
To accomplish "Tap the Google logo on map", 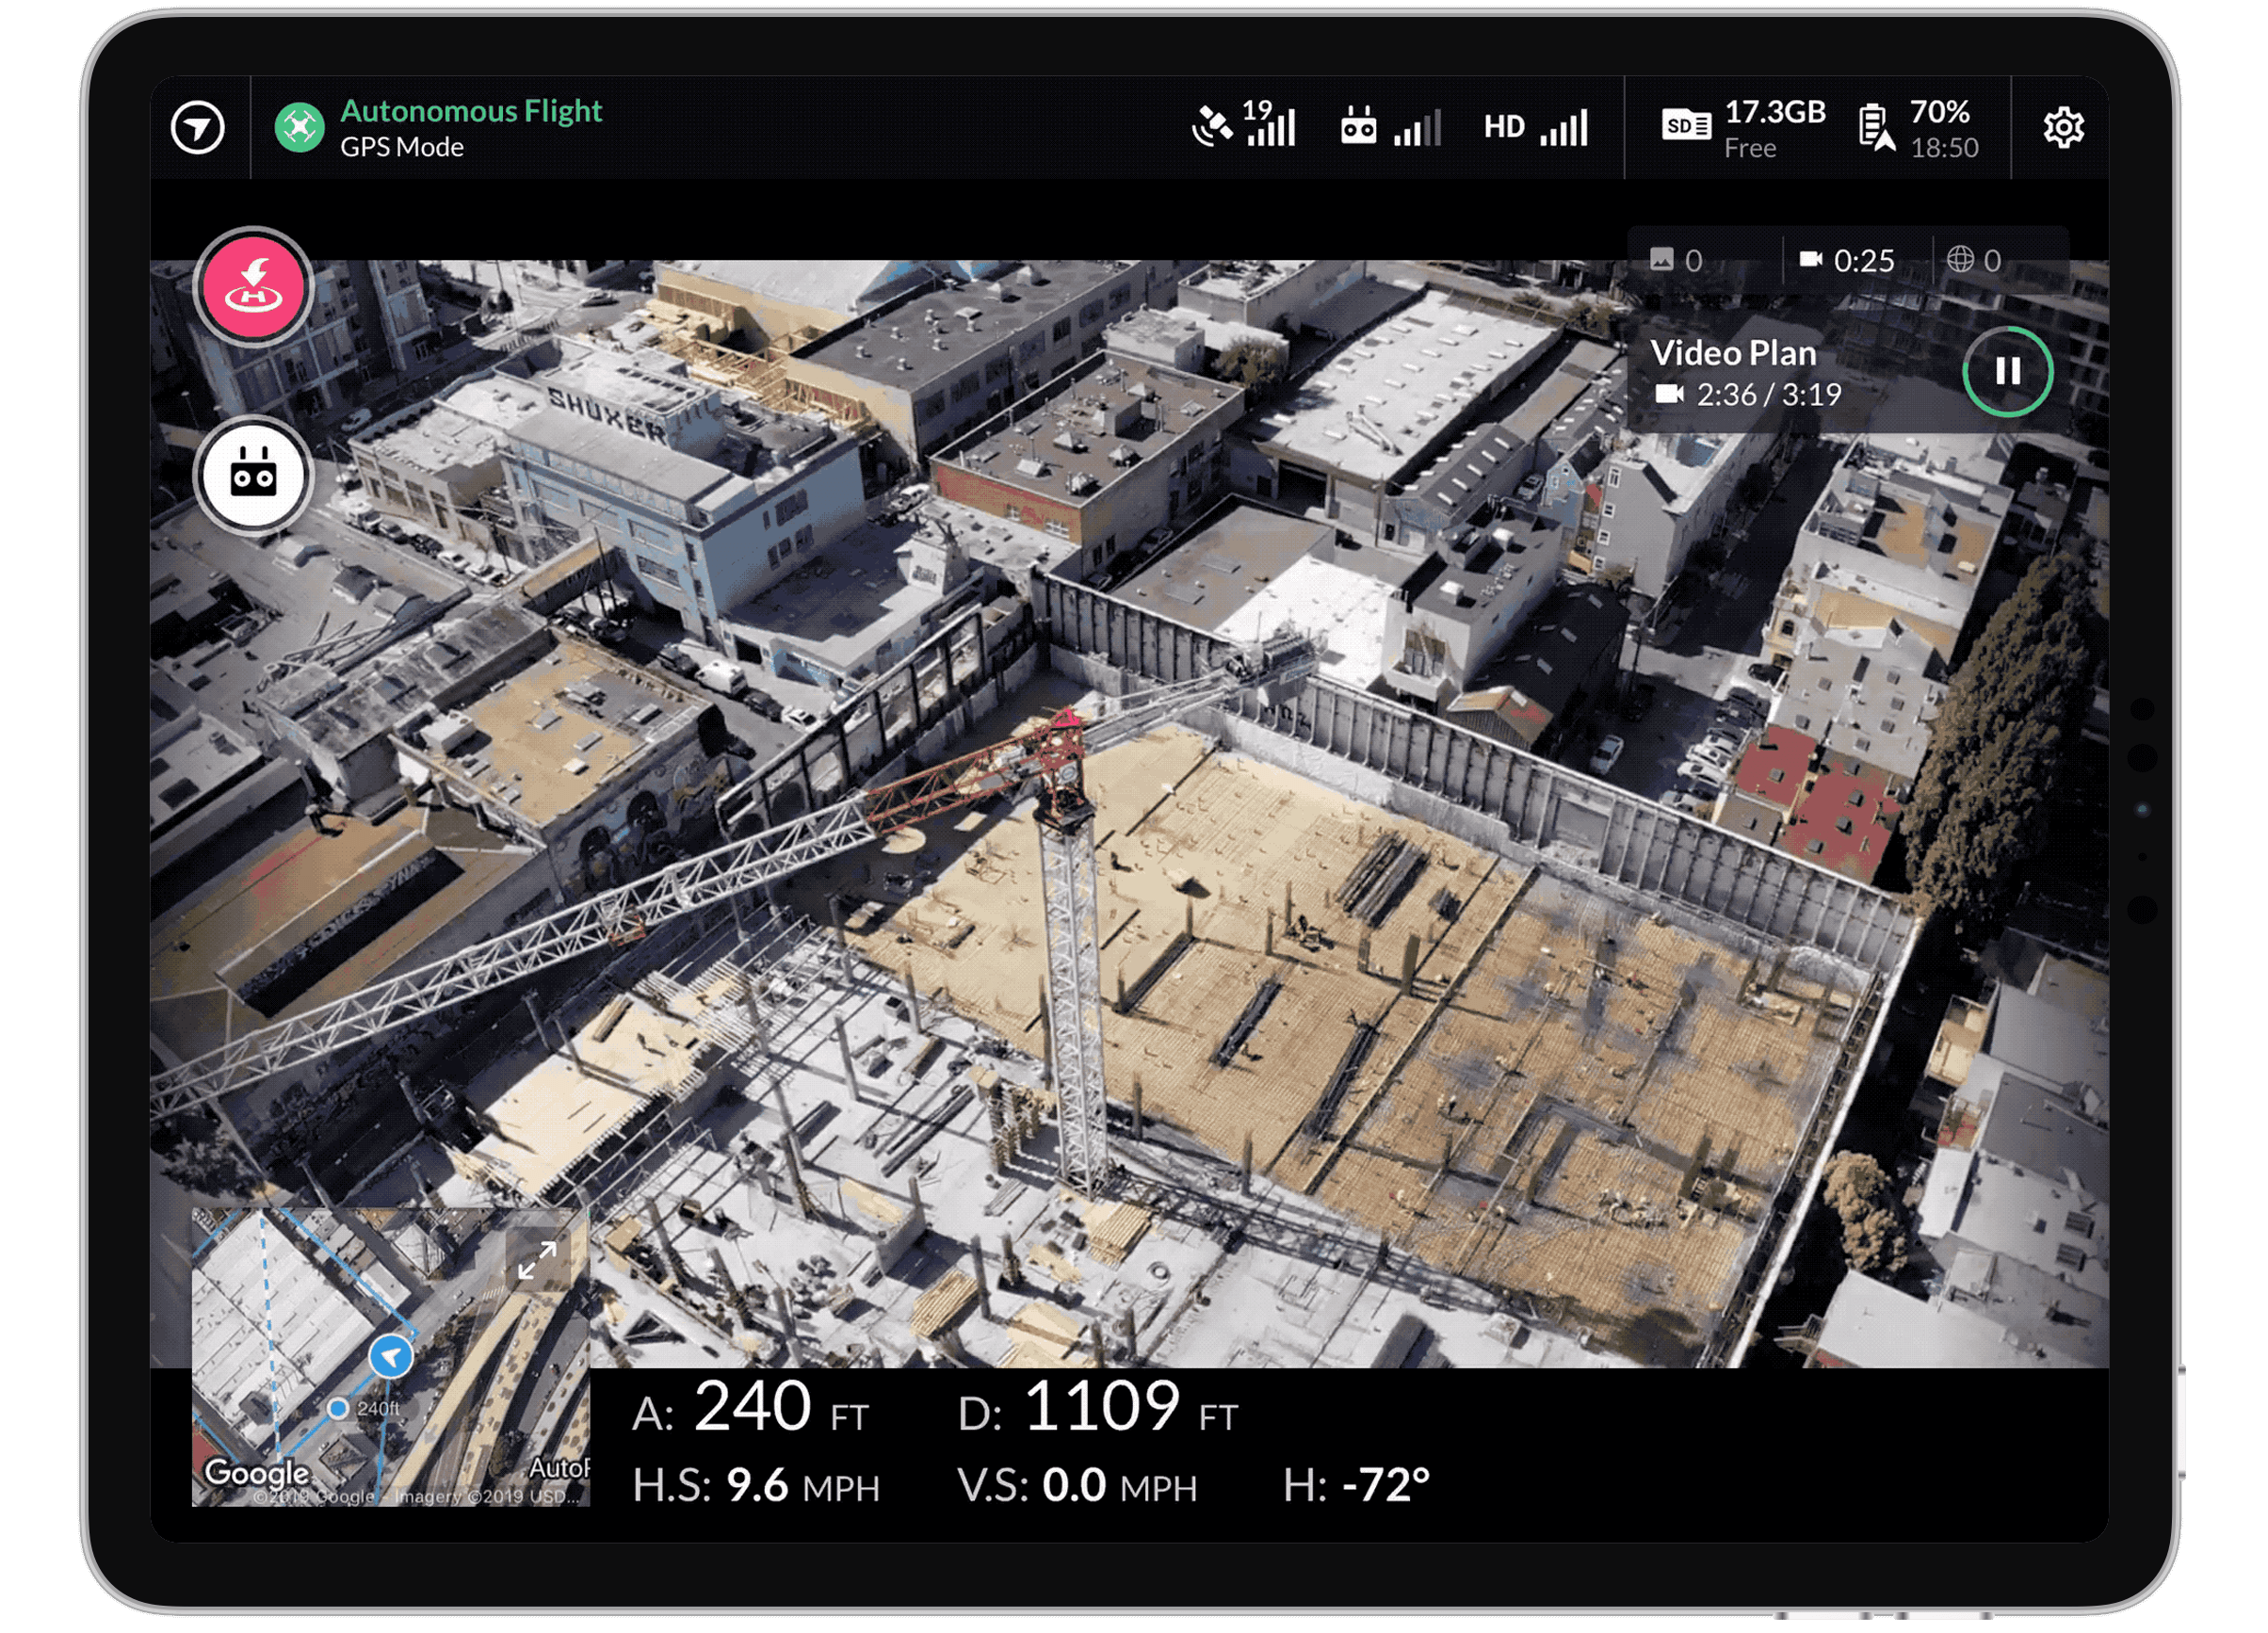I will (257, 1473).
